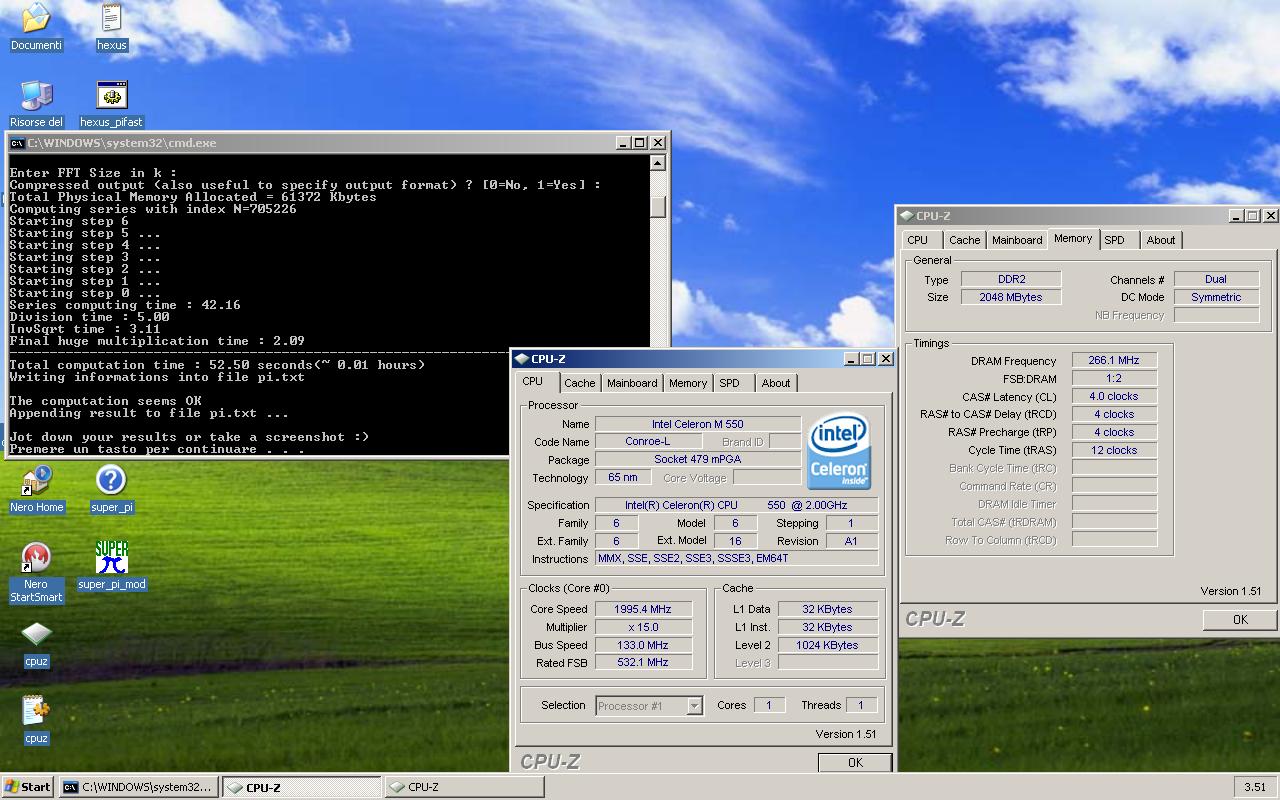Open the CPU tab in front CPU-Z
The height and width of the screenshot is (800, 1280).
[533, 382]
